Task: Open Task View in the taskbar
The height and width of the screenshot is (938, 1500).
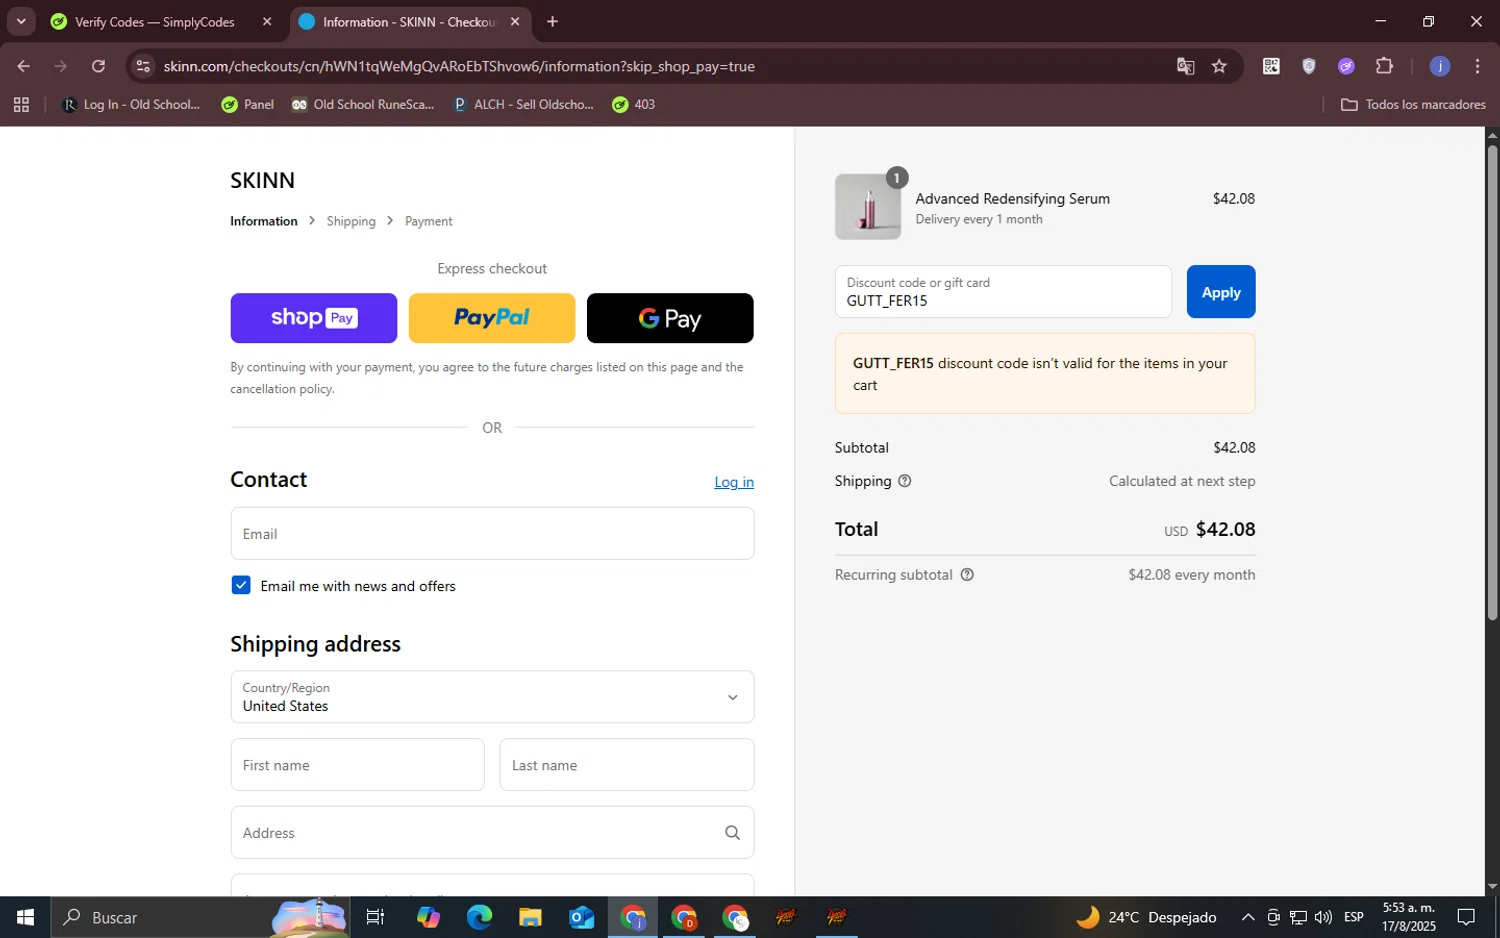Action: tap(375, 917)
